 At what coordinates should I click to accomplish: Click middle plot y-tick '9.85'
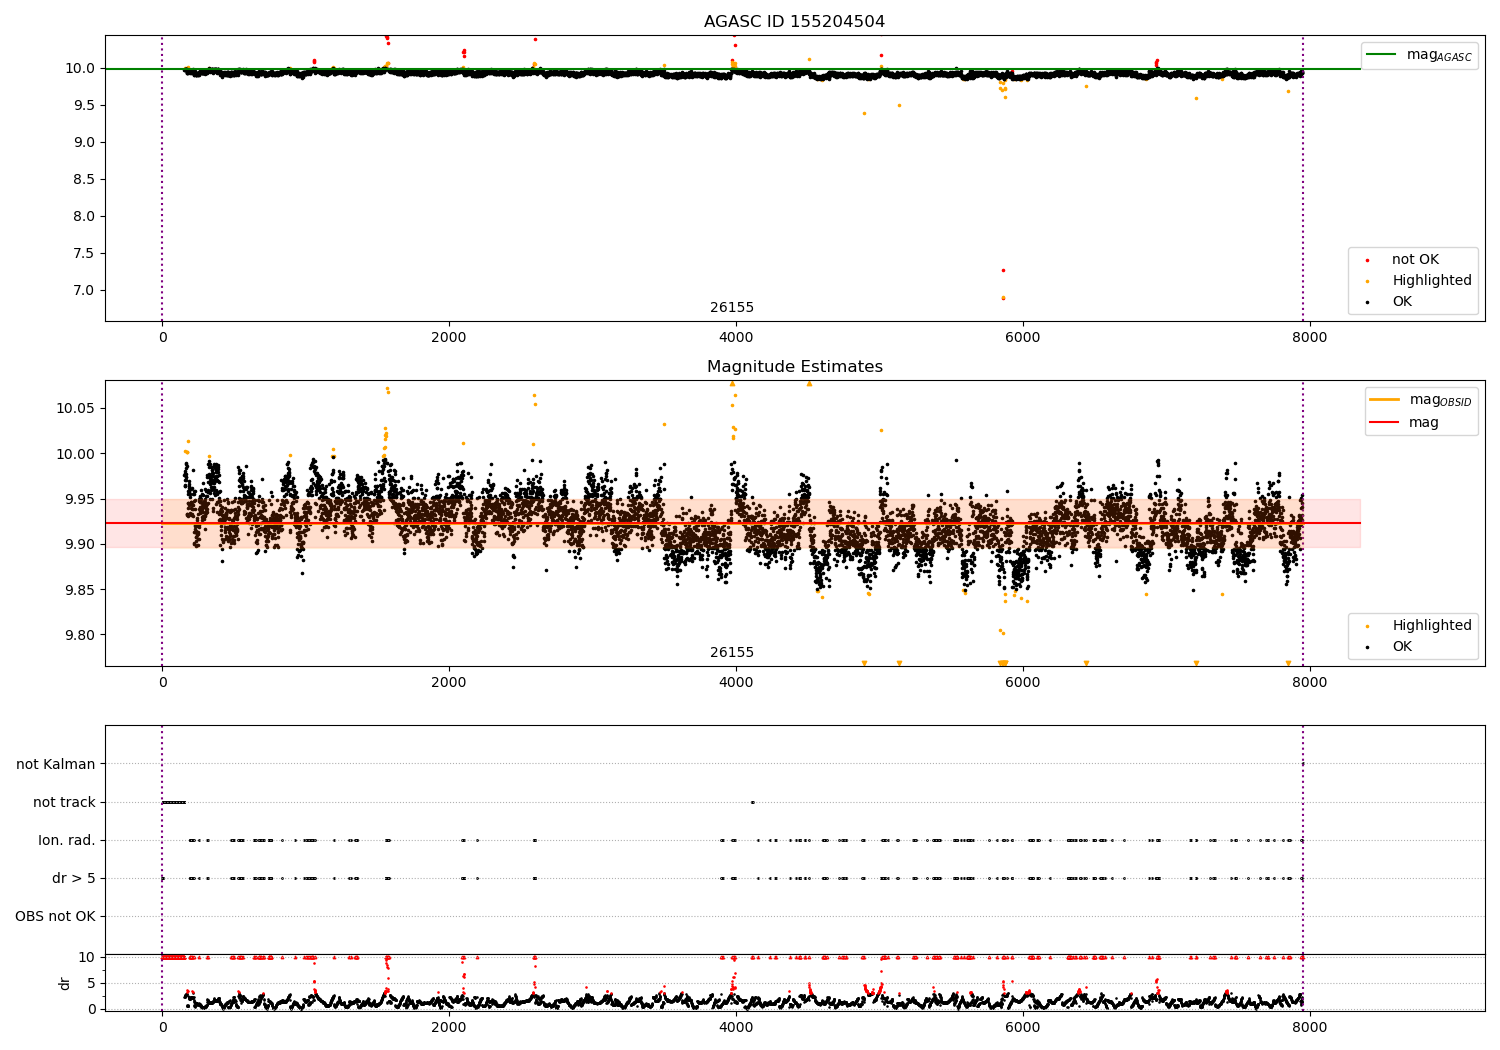tap(80, 591)
